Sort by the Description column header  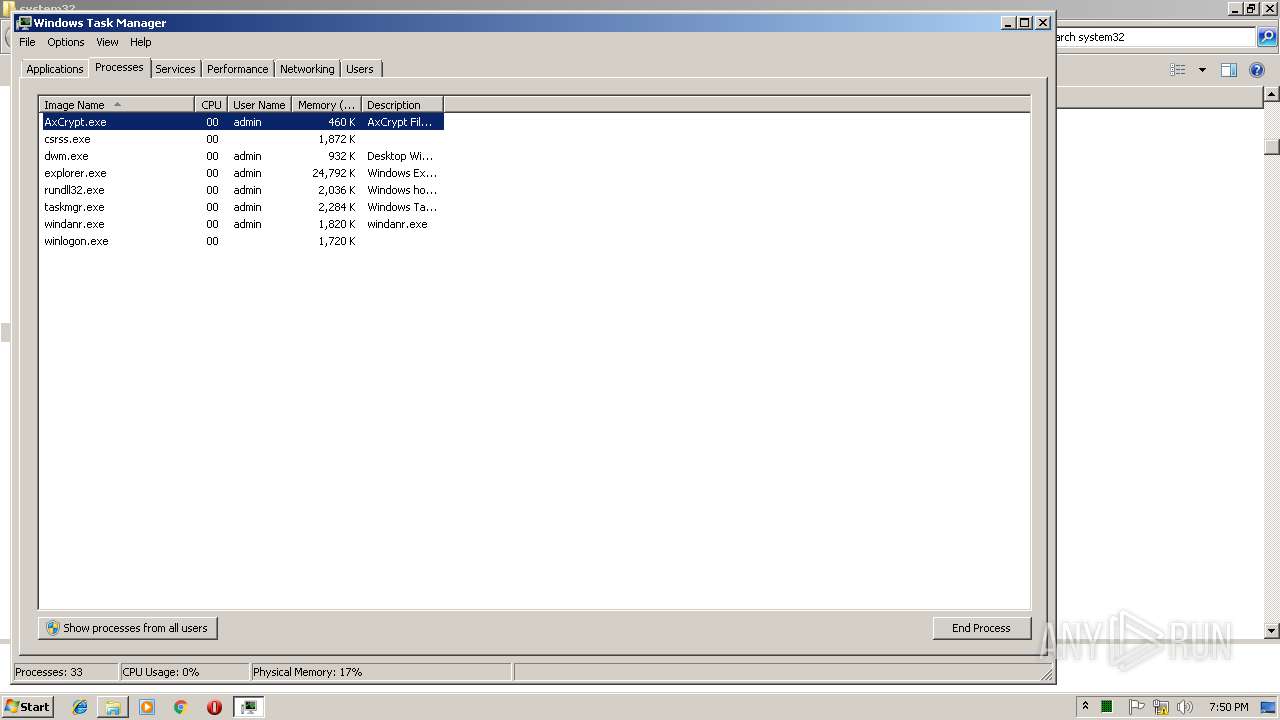[402, 105]
